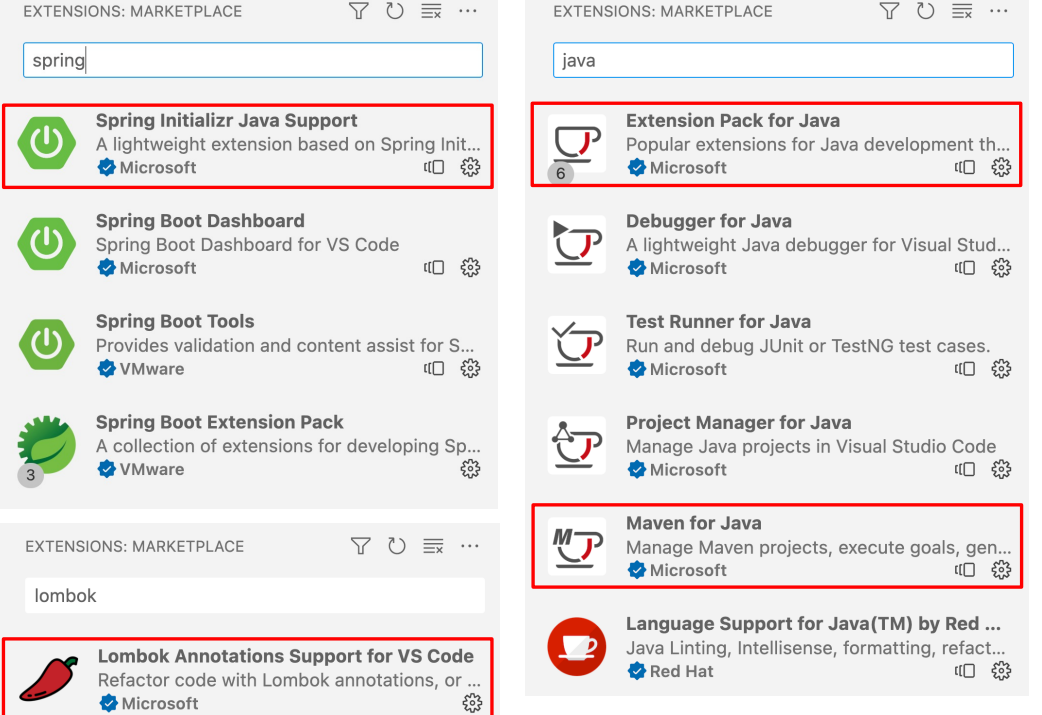Open Language Support for Java(TM) by Red title
Viewport: 1042px width, 715px height.
813,623
